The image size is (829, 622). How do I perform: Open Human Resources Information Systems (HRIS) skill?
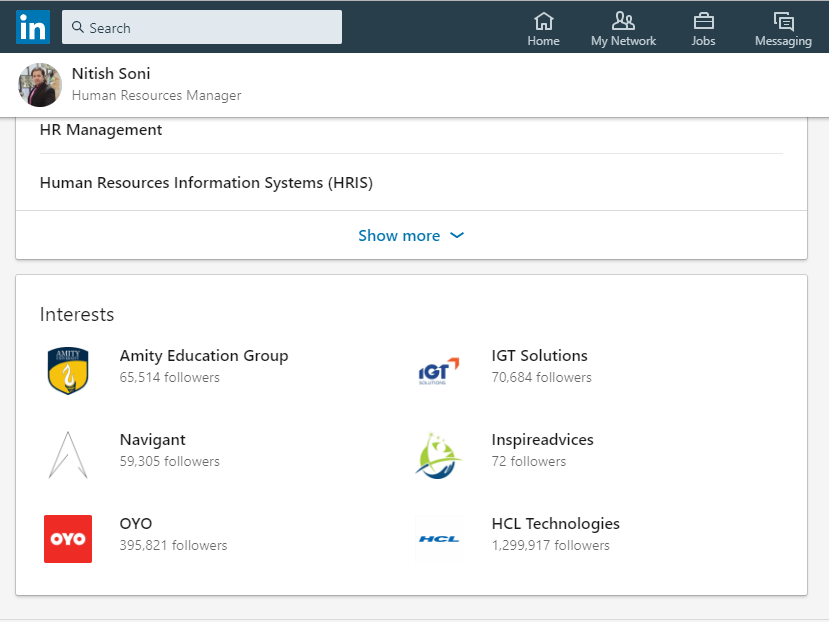(206, 183)
